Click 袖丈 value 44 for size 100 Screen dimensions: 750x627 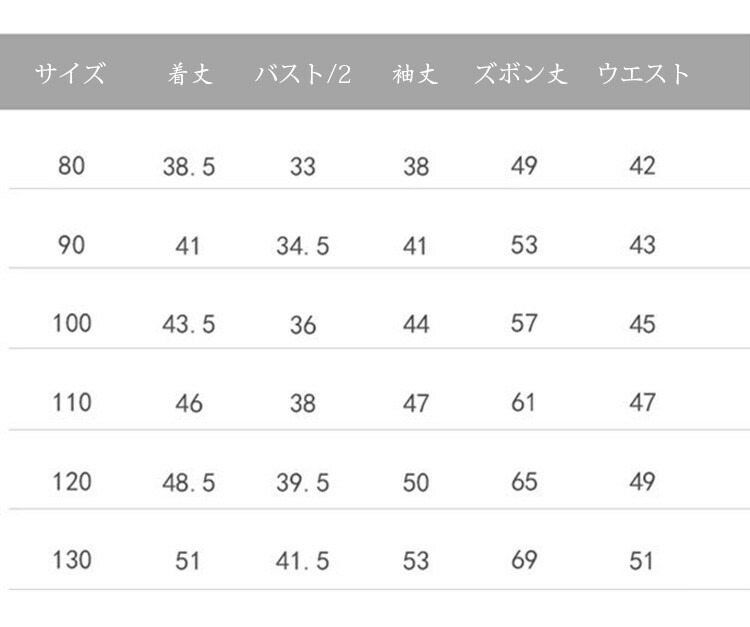(x=416, y=324)
